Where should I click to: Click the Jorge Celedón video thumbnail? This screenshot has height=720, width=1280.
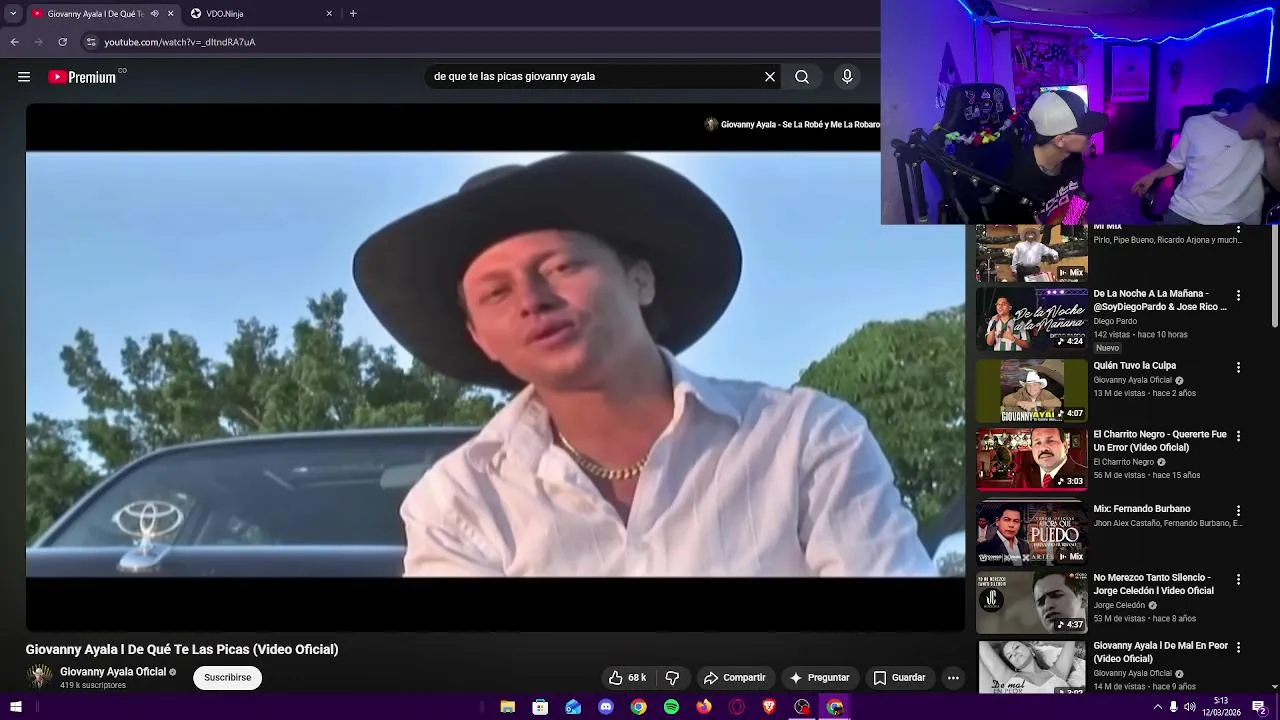pyautogui.click(x=1031, y=603)
